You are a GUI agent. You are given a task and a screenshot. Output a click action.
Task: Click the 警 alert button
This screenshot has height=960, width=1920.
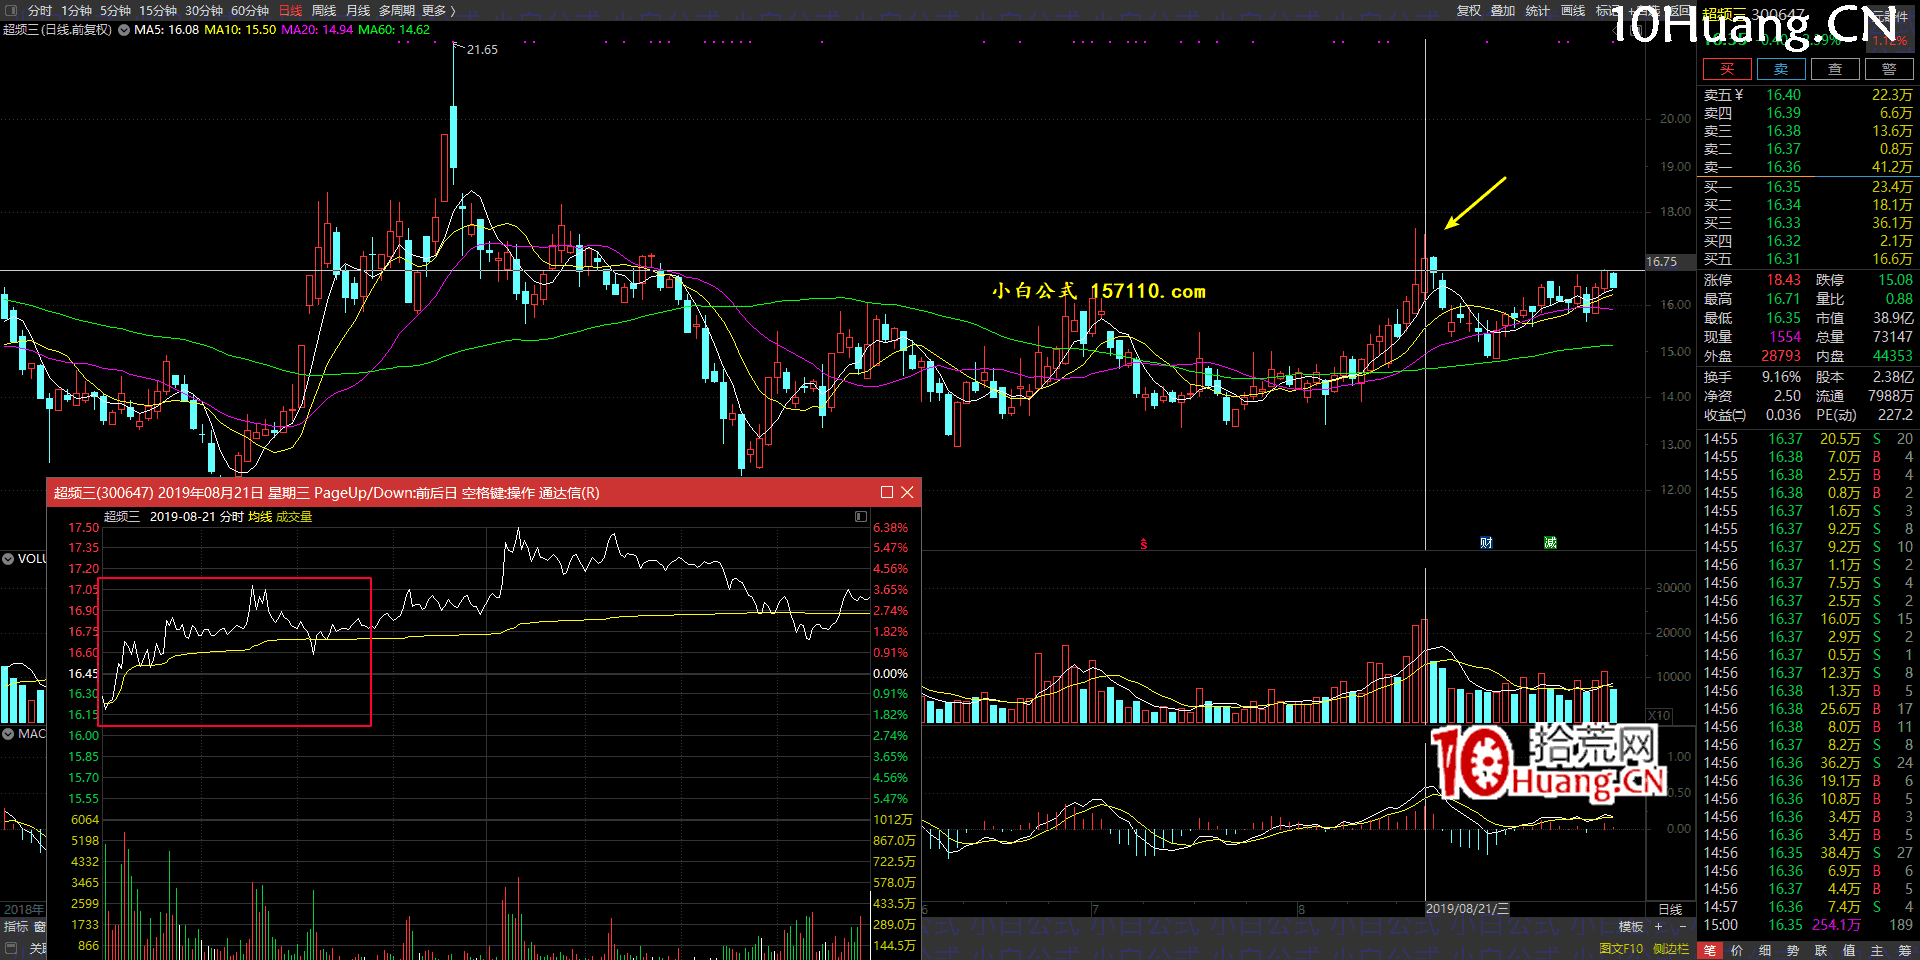pyautogui.click(x=1889, y=69)
